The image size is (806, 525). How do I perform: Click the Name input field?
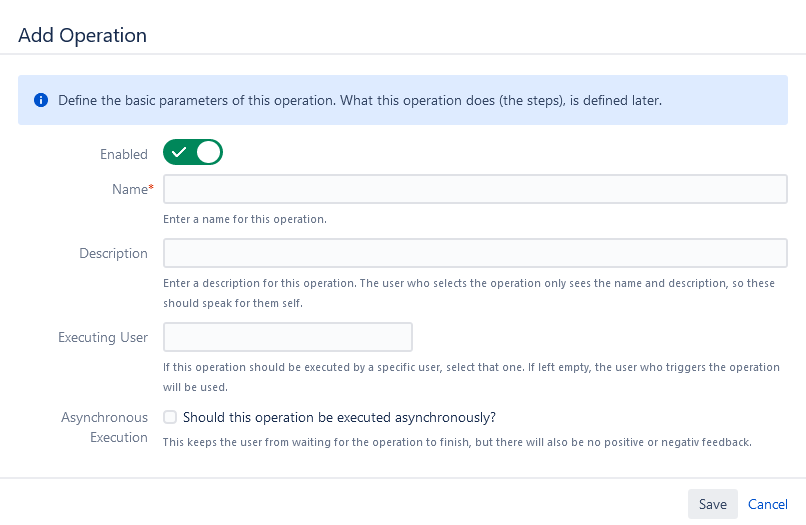click(475, 189)
